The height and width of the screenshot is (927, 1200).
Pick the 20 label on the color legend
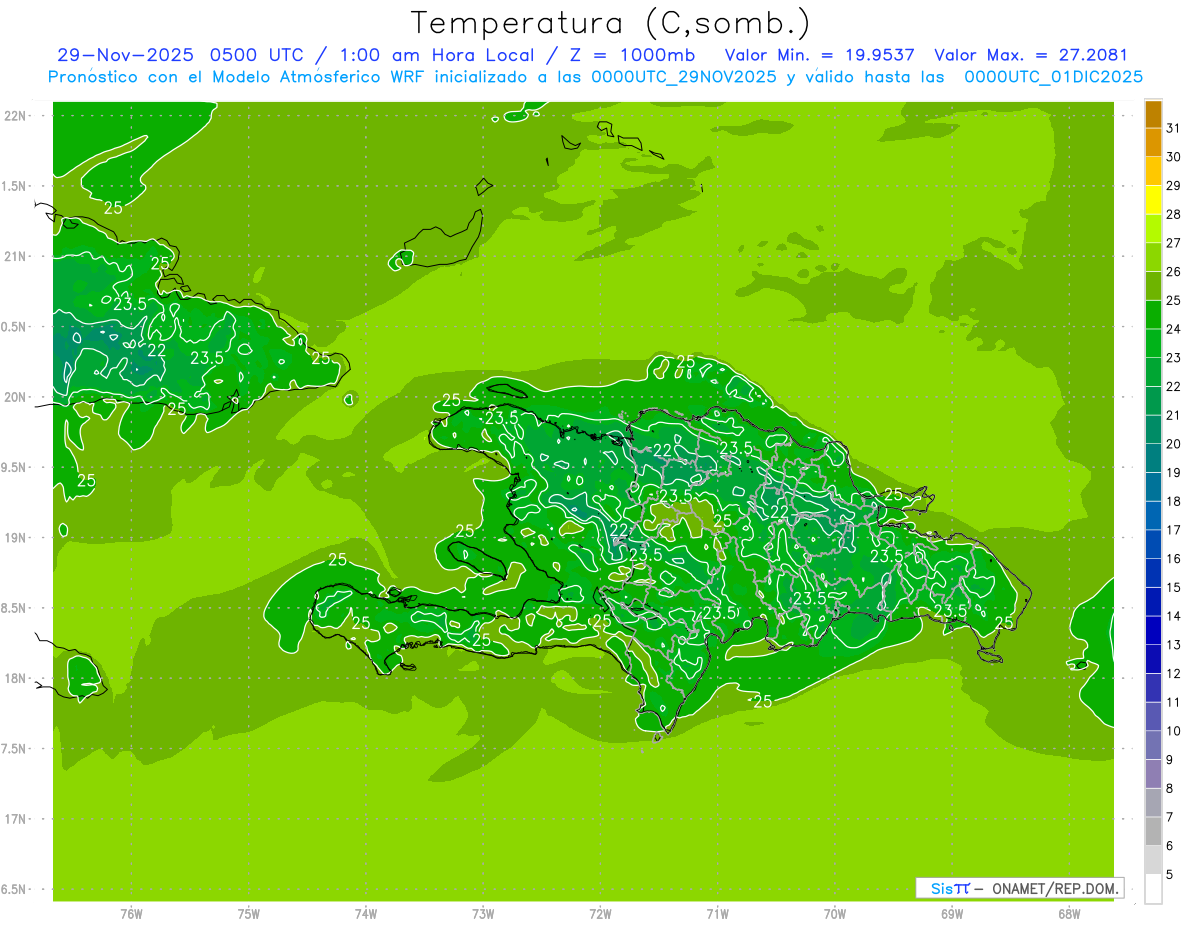pyautogui.click(x=1173, y=444)
